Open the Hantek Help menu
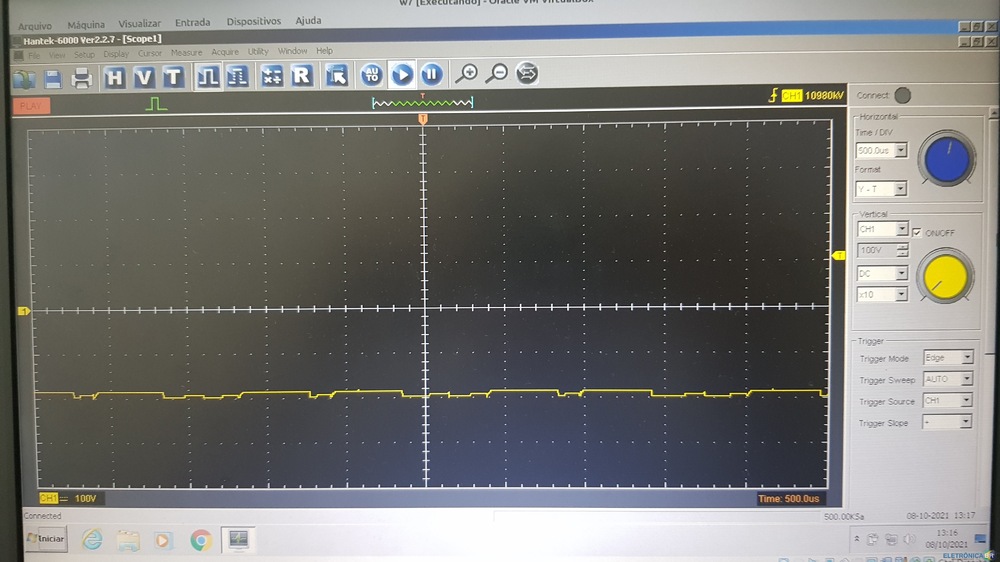Screen dimensions: 1000x562 tap(325, 50)
